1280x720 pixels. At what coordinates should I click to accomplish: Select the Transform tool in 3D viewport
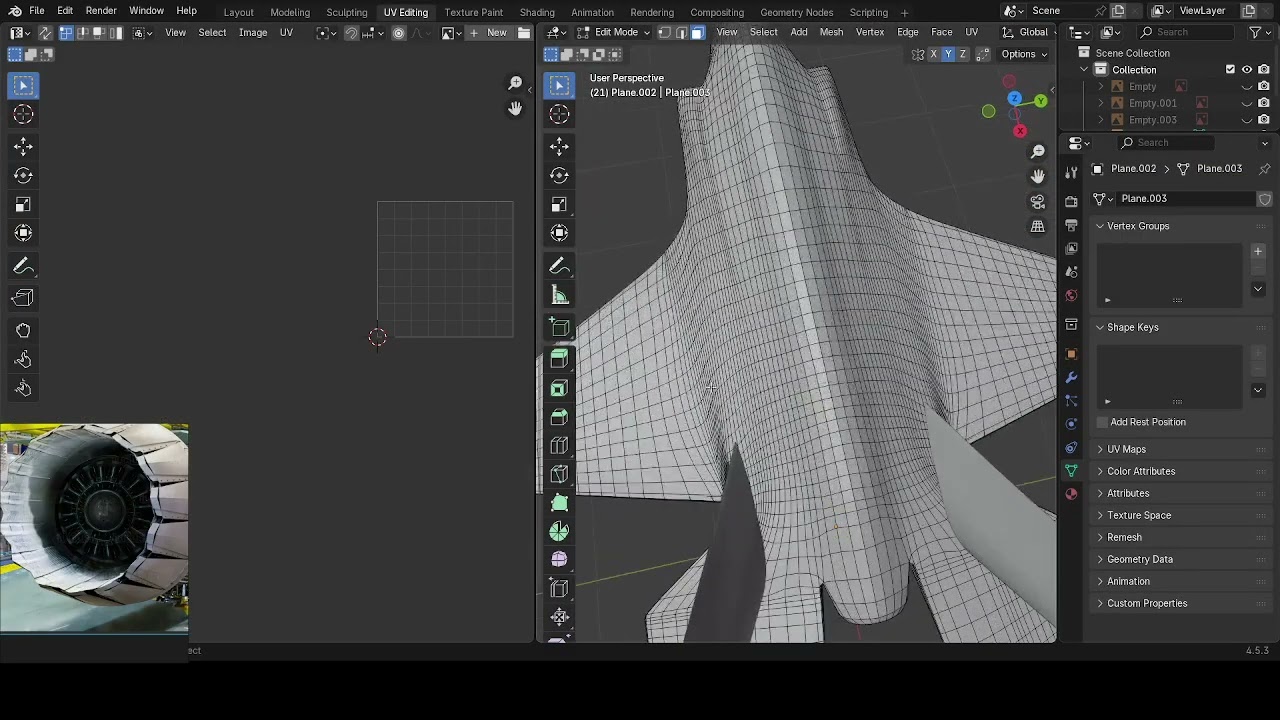pyautogui.click(x=559, y=233)
